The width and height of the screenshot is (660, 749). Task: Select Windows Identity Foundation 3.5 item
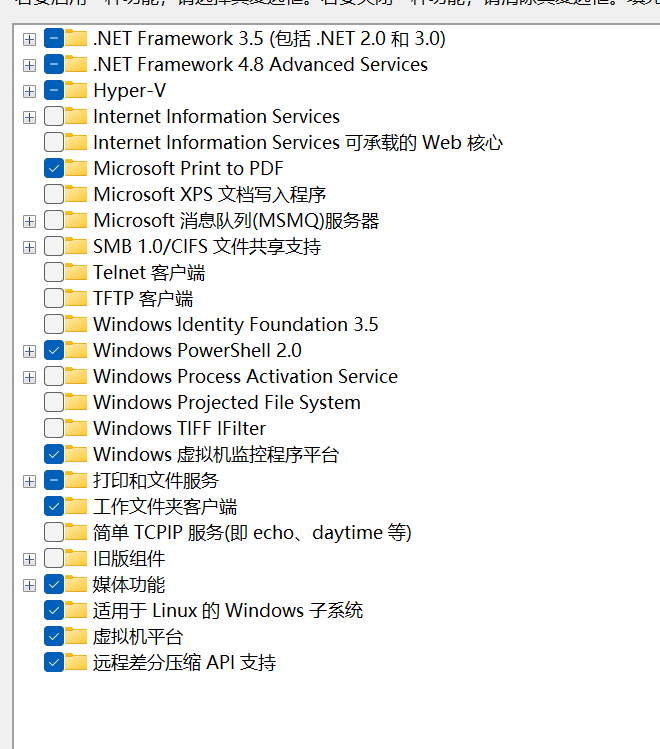coord(236,324)
